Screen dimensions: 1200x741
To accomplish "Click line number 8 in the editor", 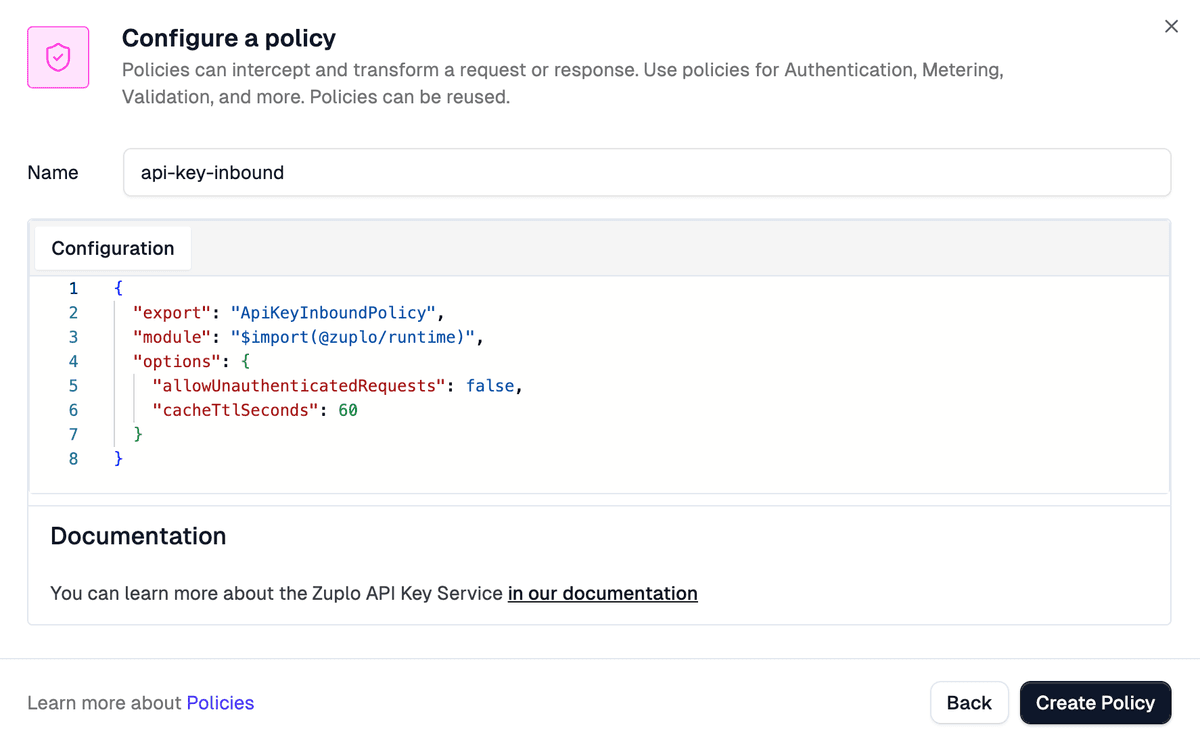I will [x=72, y=458].
